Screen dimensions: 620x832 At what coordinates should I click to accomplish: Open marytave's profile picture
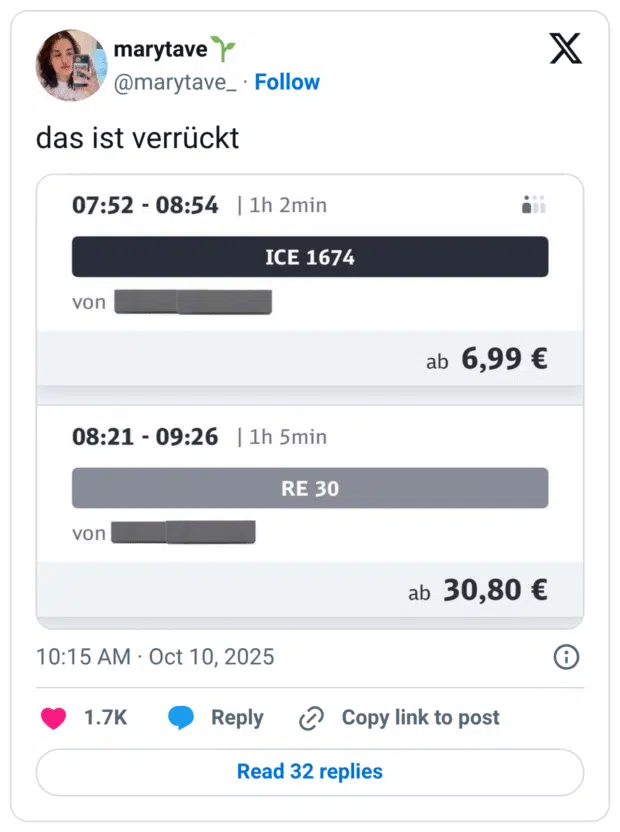tap(71, 65)
